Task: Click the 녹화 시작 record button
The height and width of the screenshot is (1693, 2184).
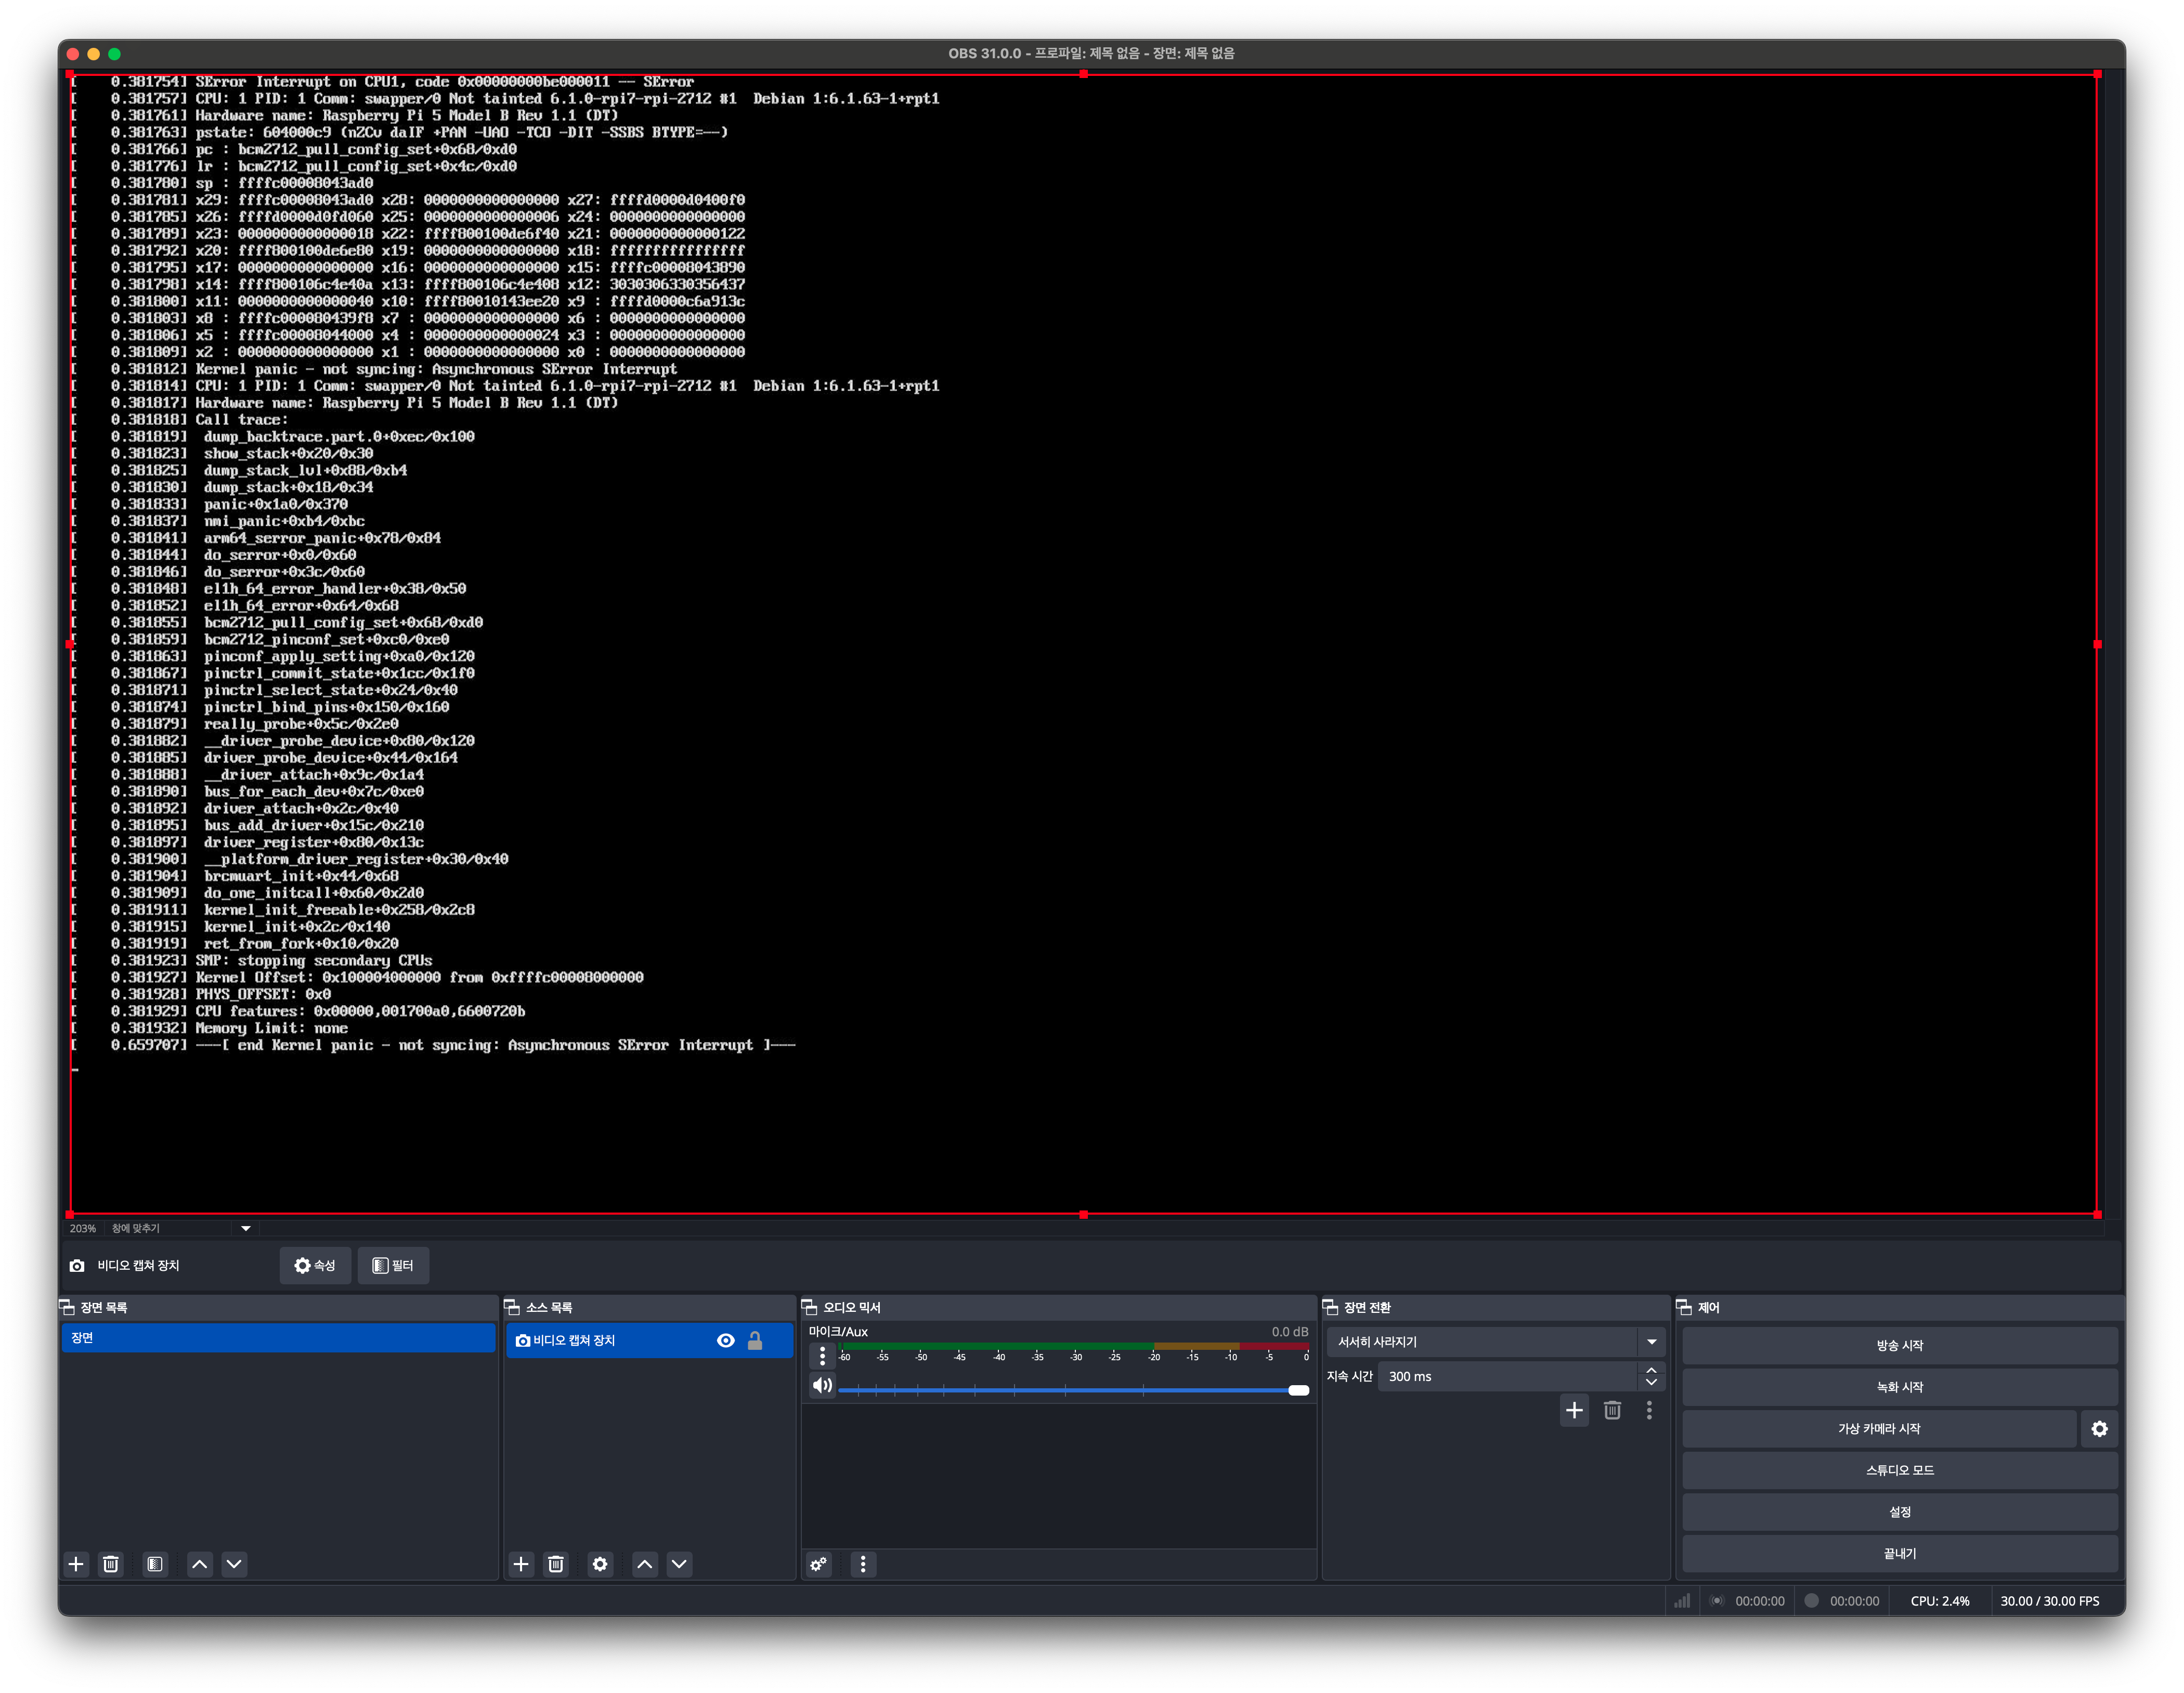Action: [1899, 1387]
